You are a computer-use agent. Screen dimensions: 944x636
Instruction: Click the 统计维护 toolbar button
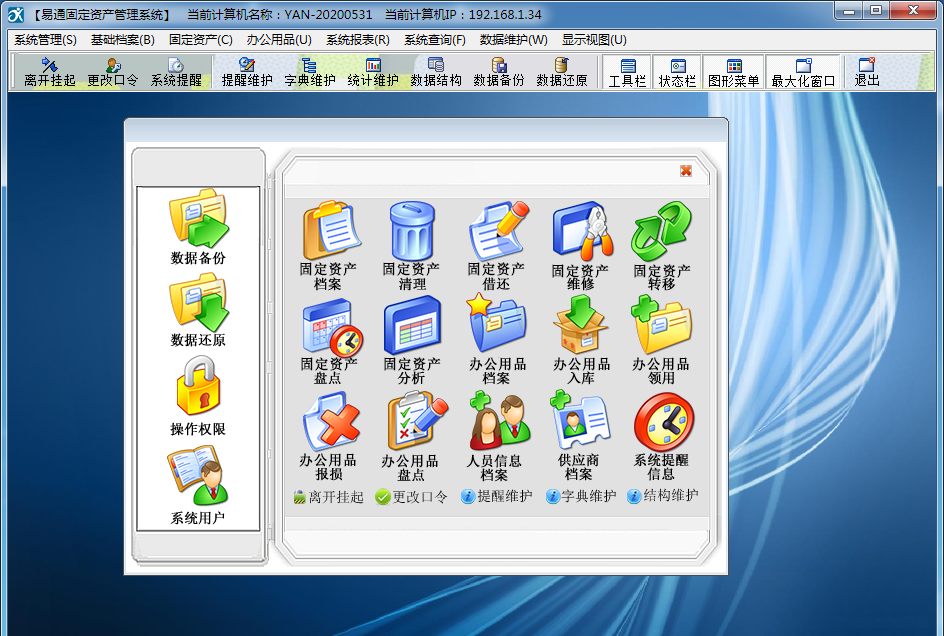pos(373,72)
